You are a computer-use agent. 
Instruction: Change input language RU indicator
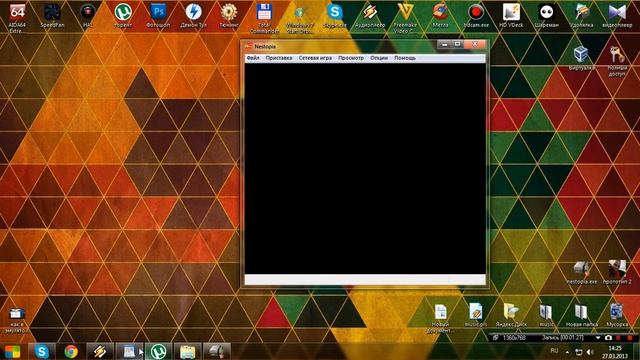pos(554,351)
